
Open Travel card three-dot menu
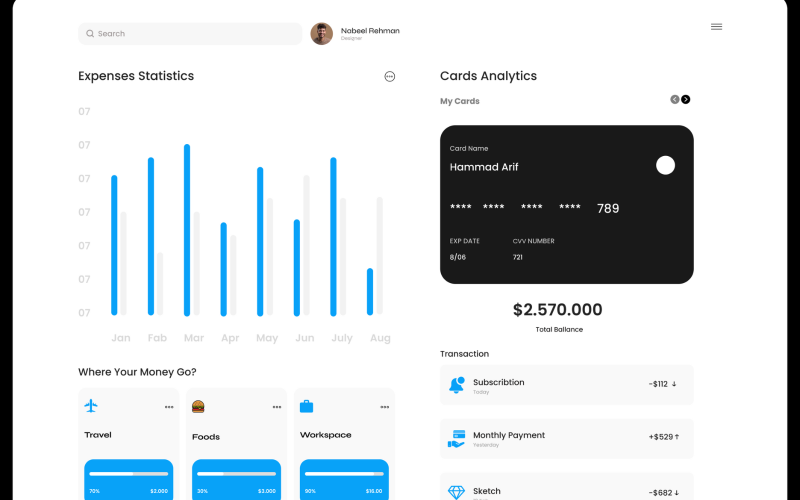(x=169, y=407)
